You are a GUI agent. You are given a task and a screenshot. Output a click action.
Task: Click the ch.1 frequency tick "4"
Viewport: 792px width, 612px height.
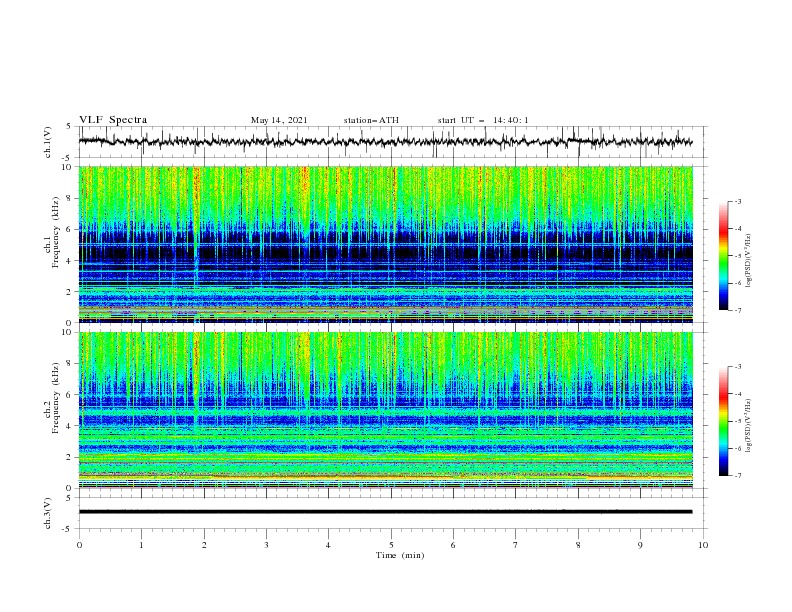click(x=70, y=261)
